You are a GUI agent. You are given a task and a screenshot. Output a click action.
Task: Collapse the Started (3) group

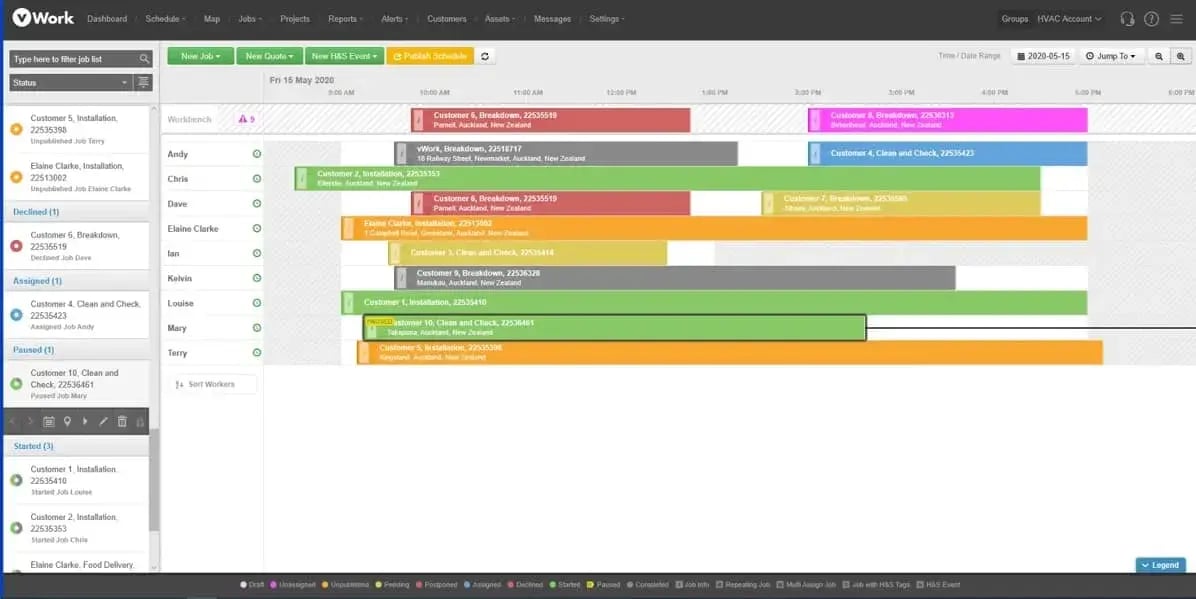click(x=33, y=446)
